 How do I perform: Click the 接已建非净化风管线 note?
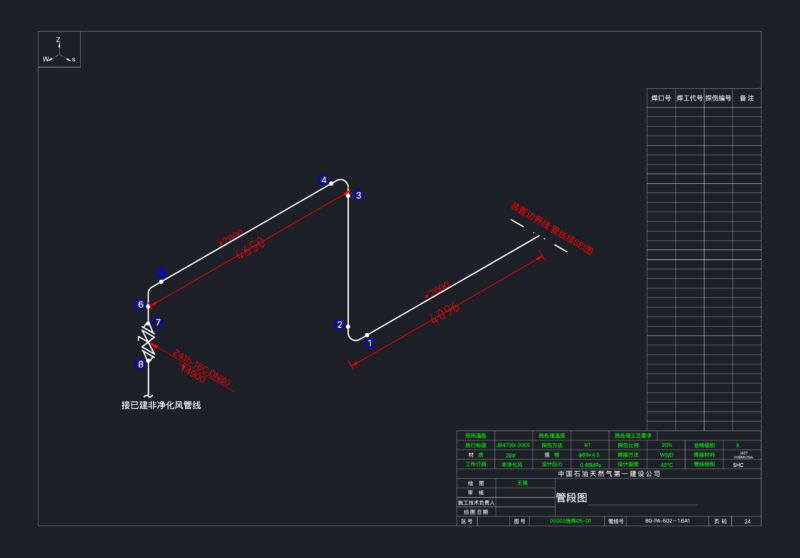pos(161,405)
